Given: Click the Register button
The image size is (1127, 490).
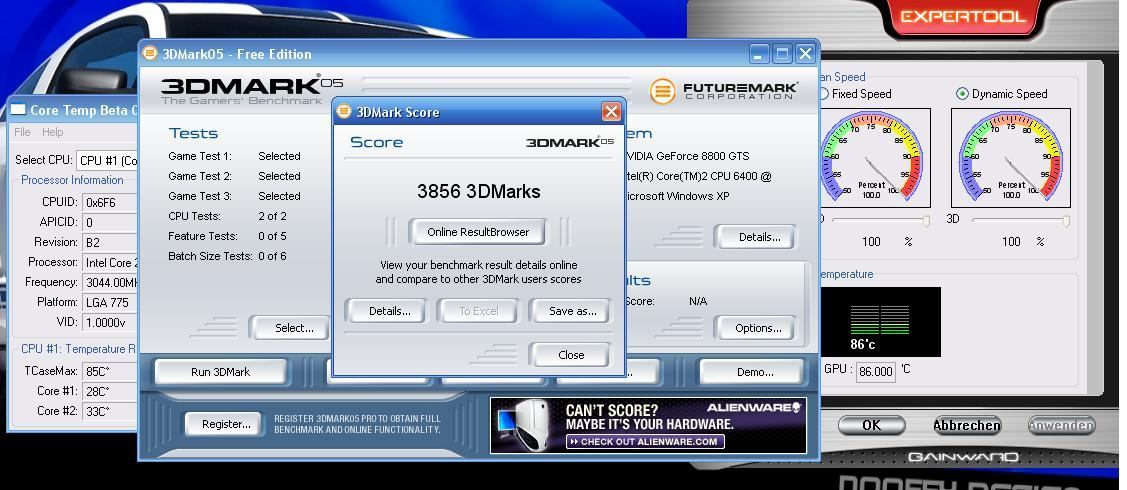Looking at the screenshot, I should (x=226, y=424).
